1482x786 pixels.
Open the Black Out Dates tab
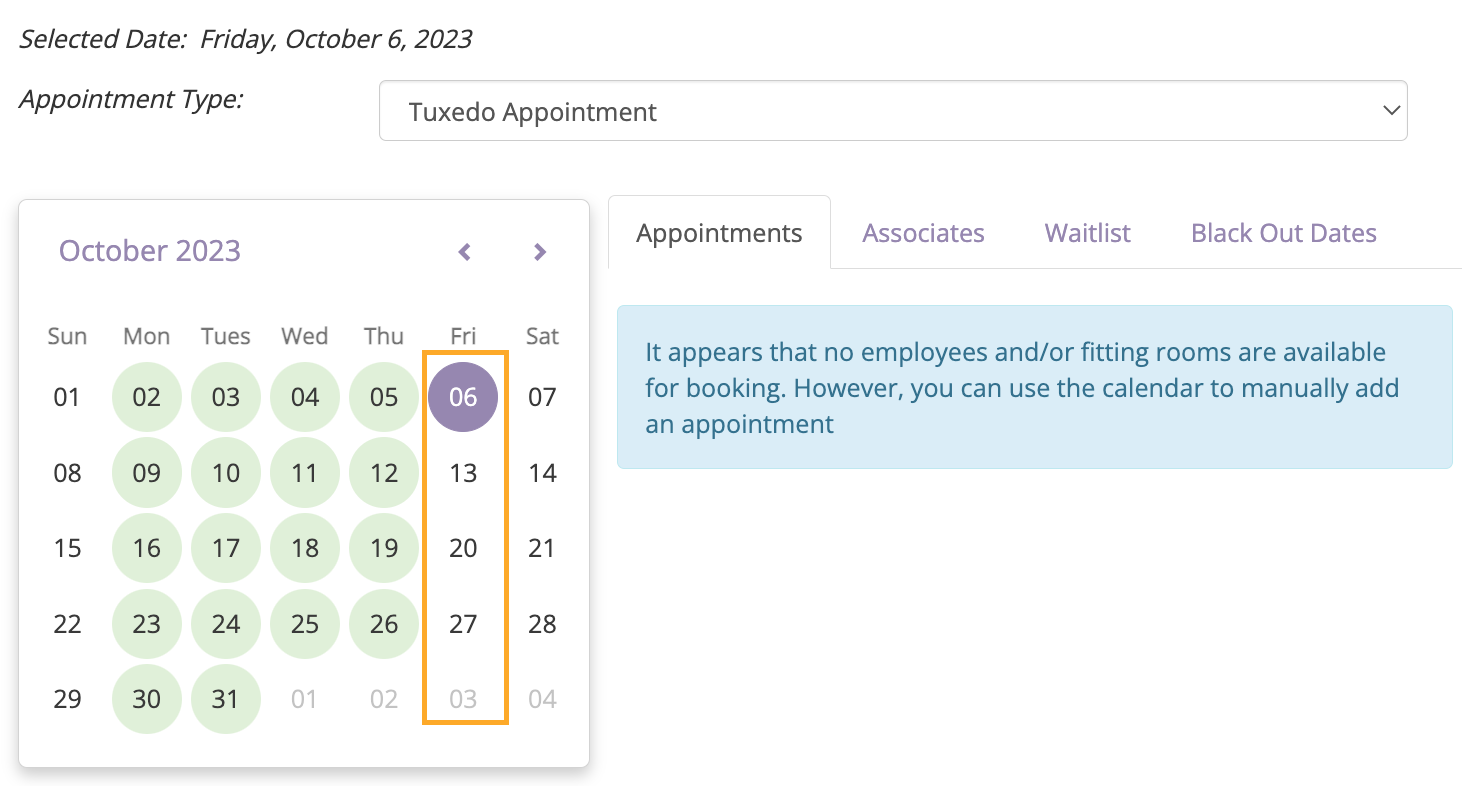point(1283,233)
